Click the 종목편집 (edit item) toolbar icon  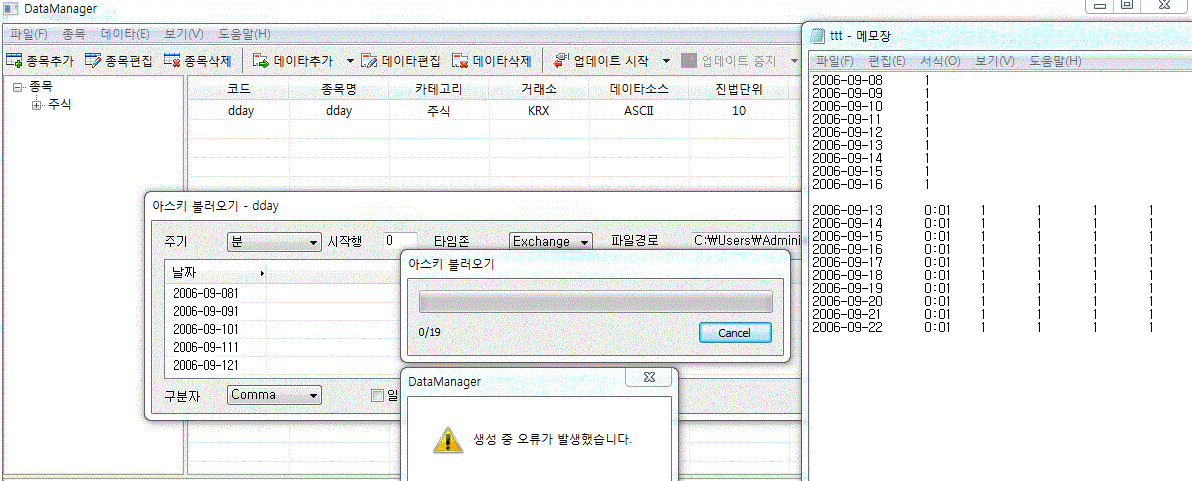tap(93, 61)
